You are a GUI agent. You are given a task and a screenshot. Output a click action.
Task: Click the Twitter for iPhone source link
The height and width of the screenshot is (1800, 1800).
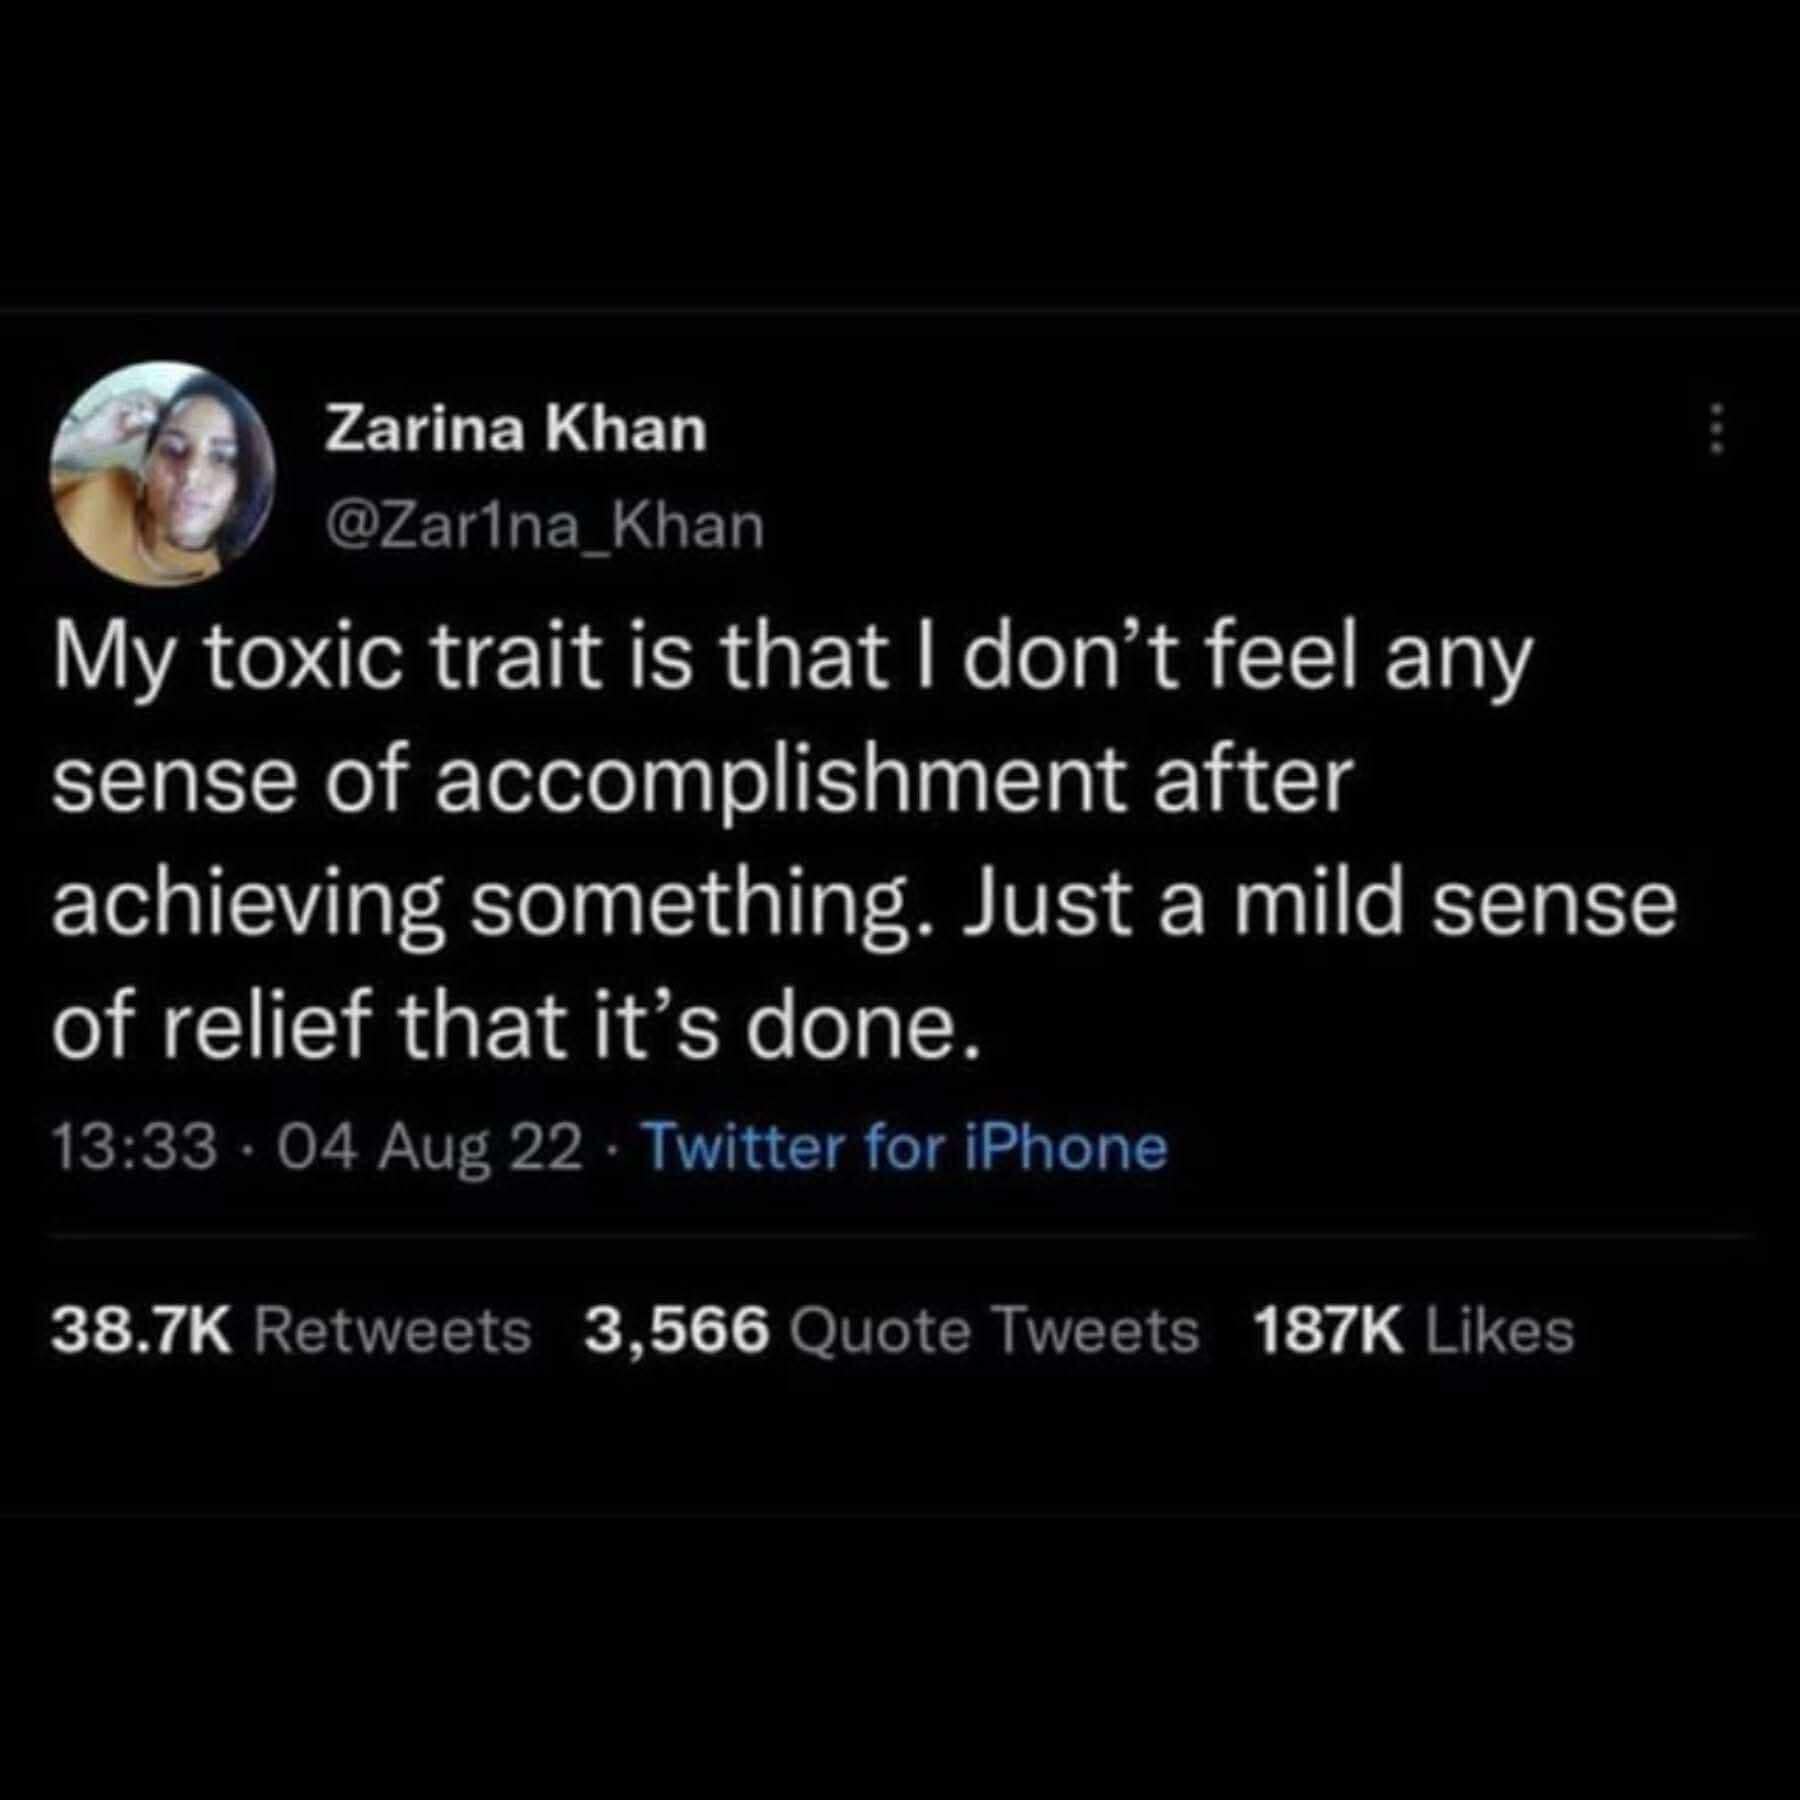coord(904,1147)
